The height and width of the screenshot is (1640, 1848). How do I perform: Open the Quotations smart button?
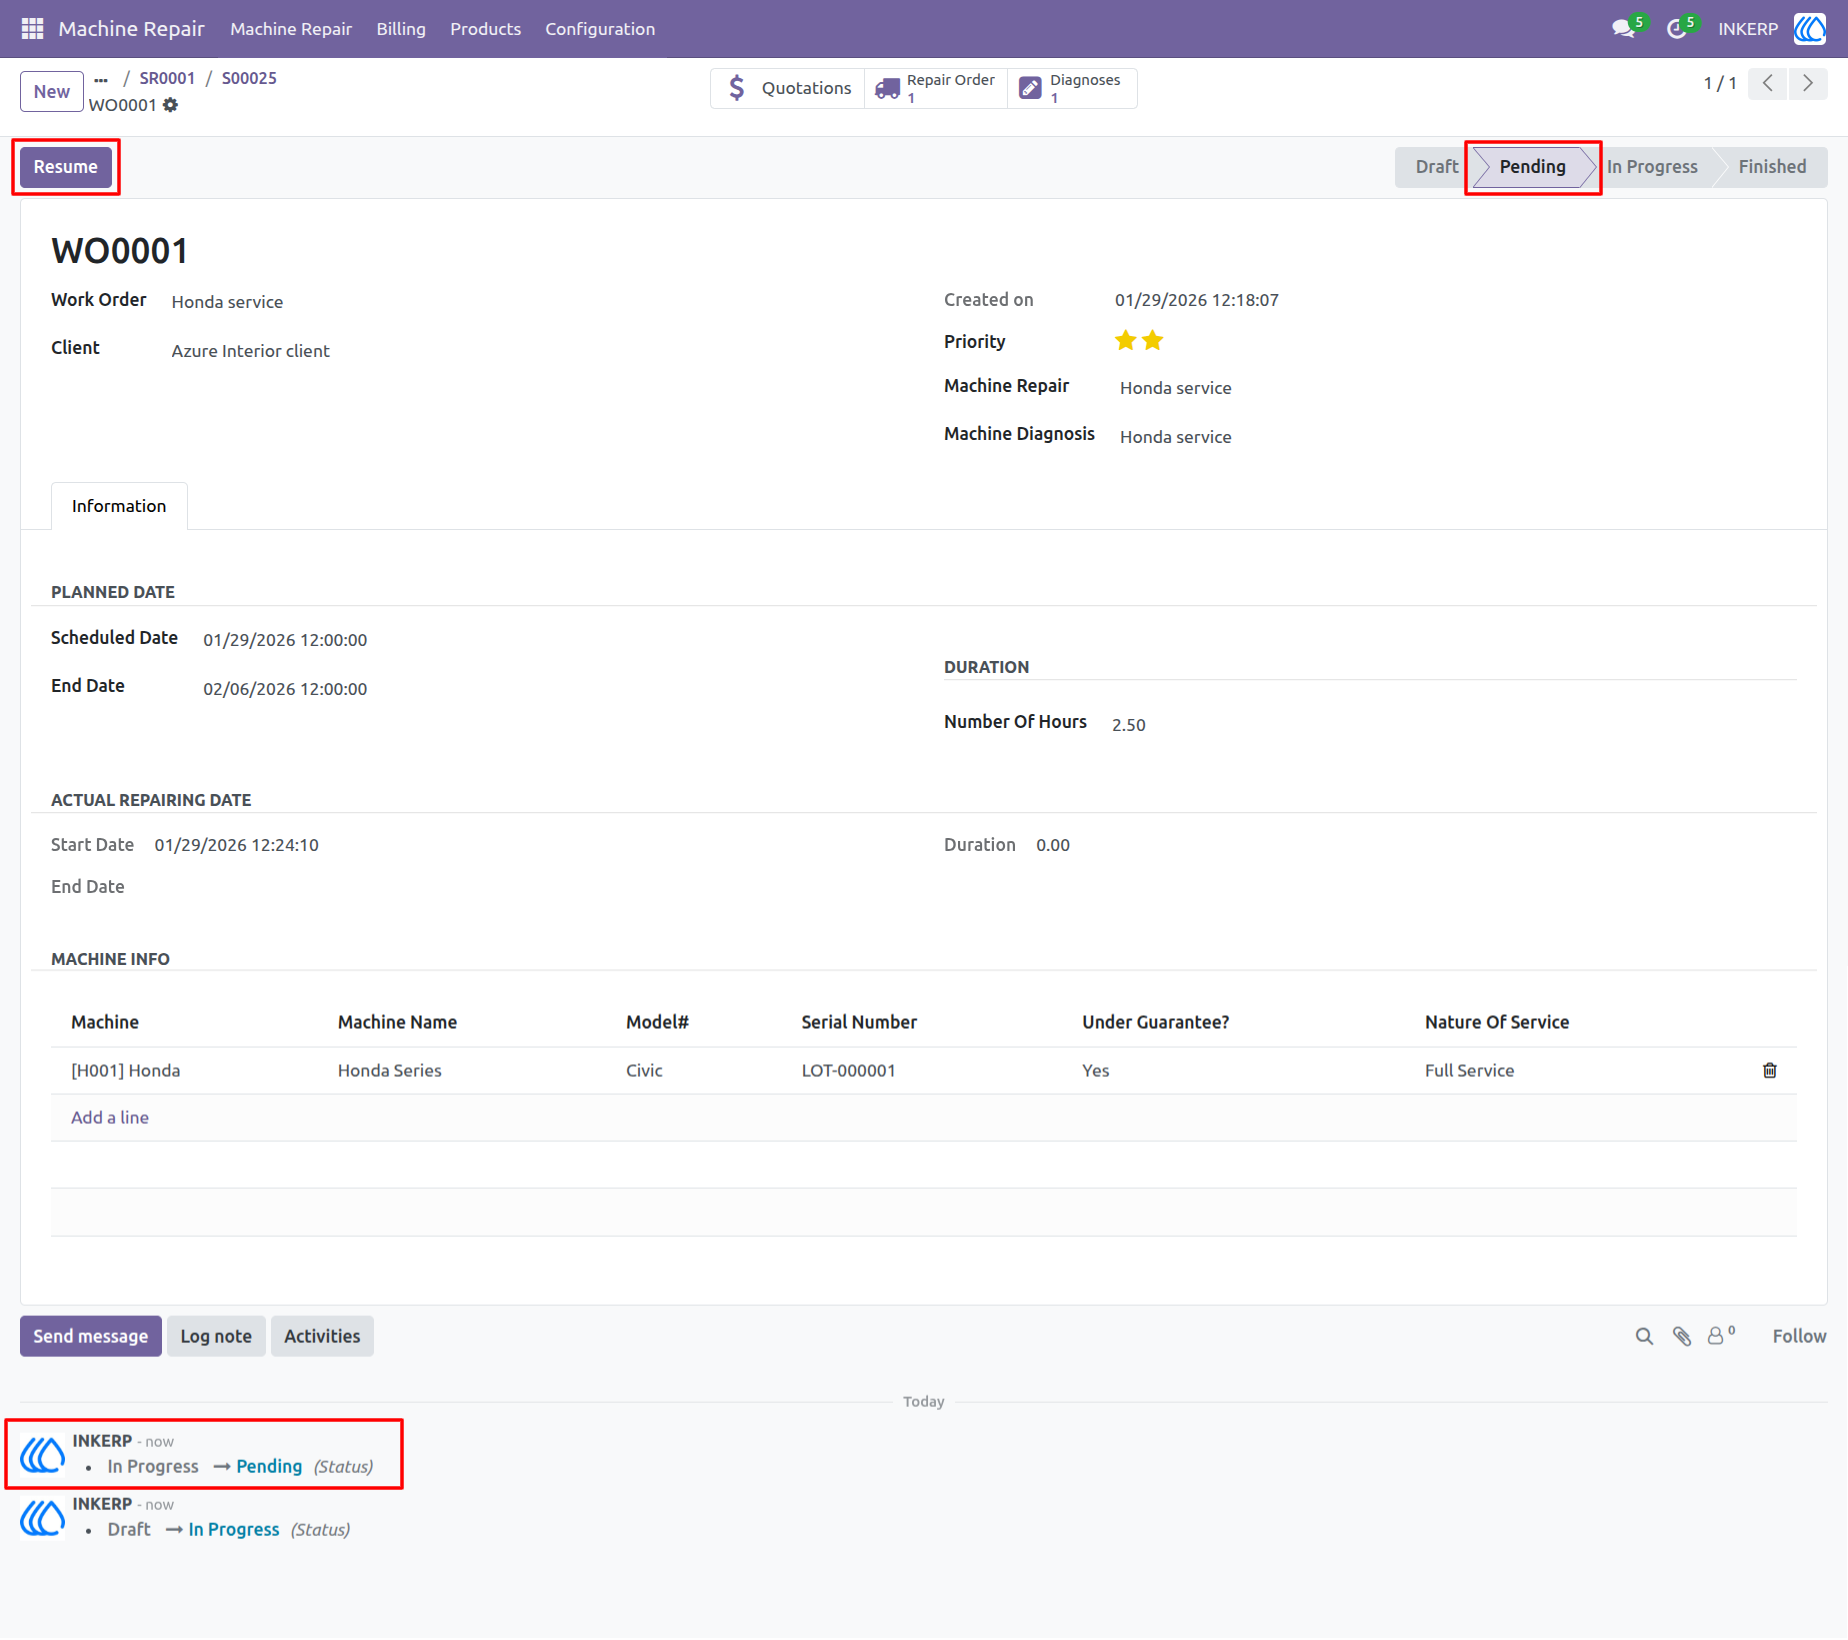788,88
